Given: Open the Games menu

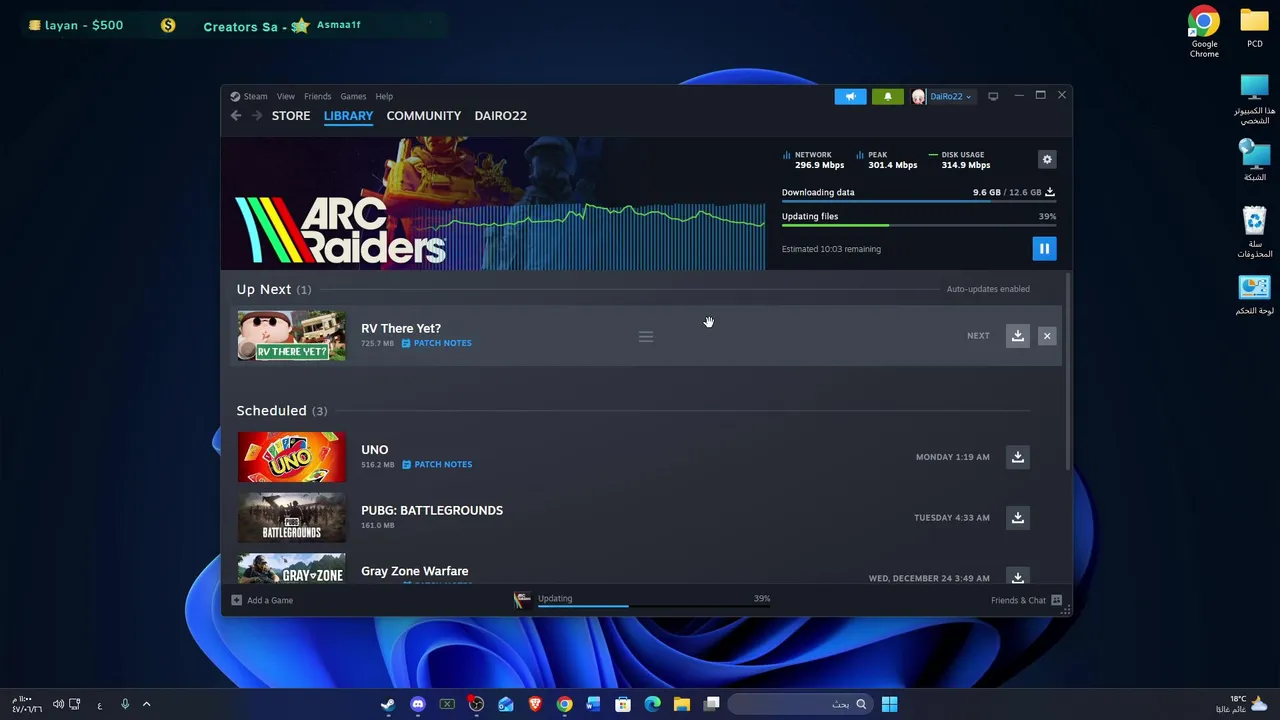Looking at the screenshot, I should pyautogui.click(x=353, y=96).
